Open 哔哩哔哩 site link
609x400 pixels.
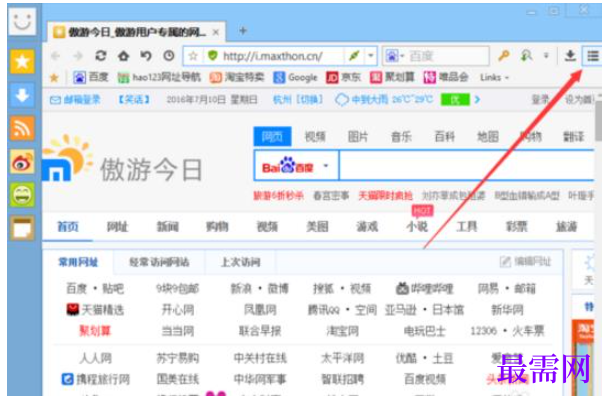pyautogui.click(x=425, y=289)
